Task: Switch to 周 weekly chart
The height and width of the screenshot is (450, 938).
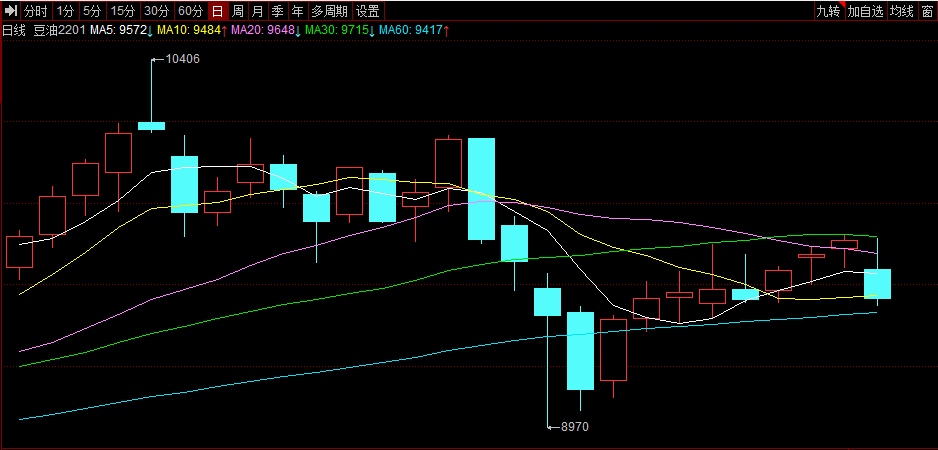Action: [238, 11]
